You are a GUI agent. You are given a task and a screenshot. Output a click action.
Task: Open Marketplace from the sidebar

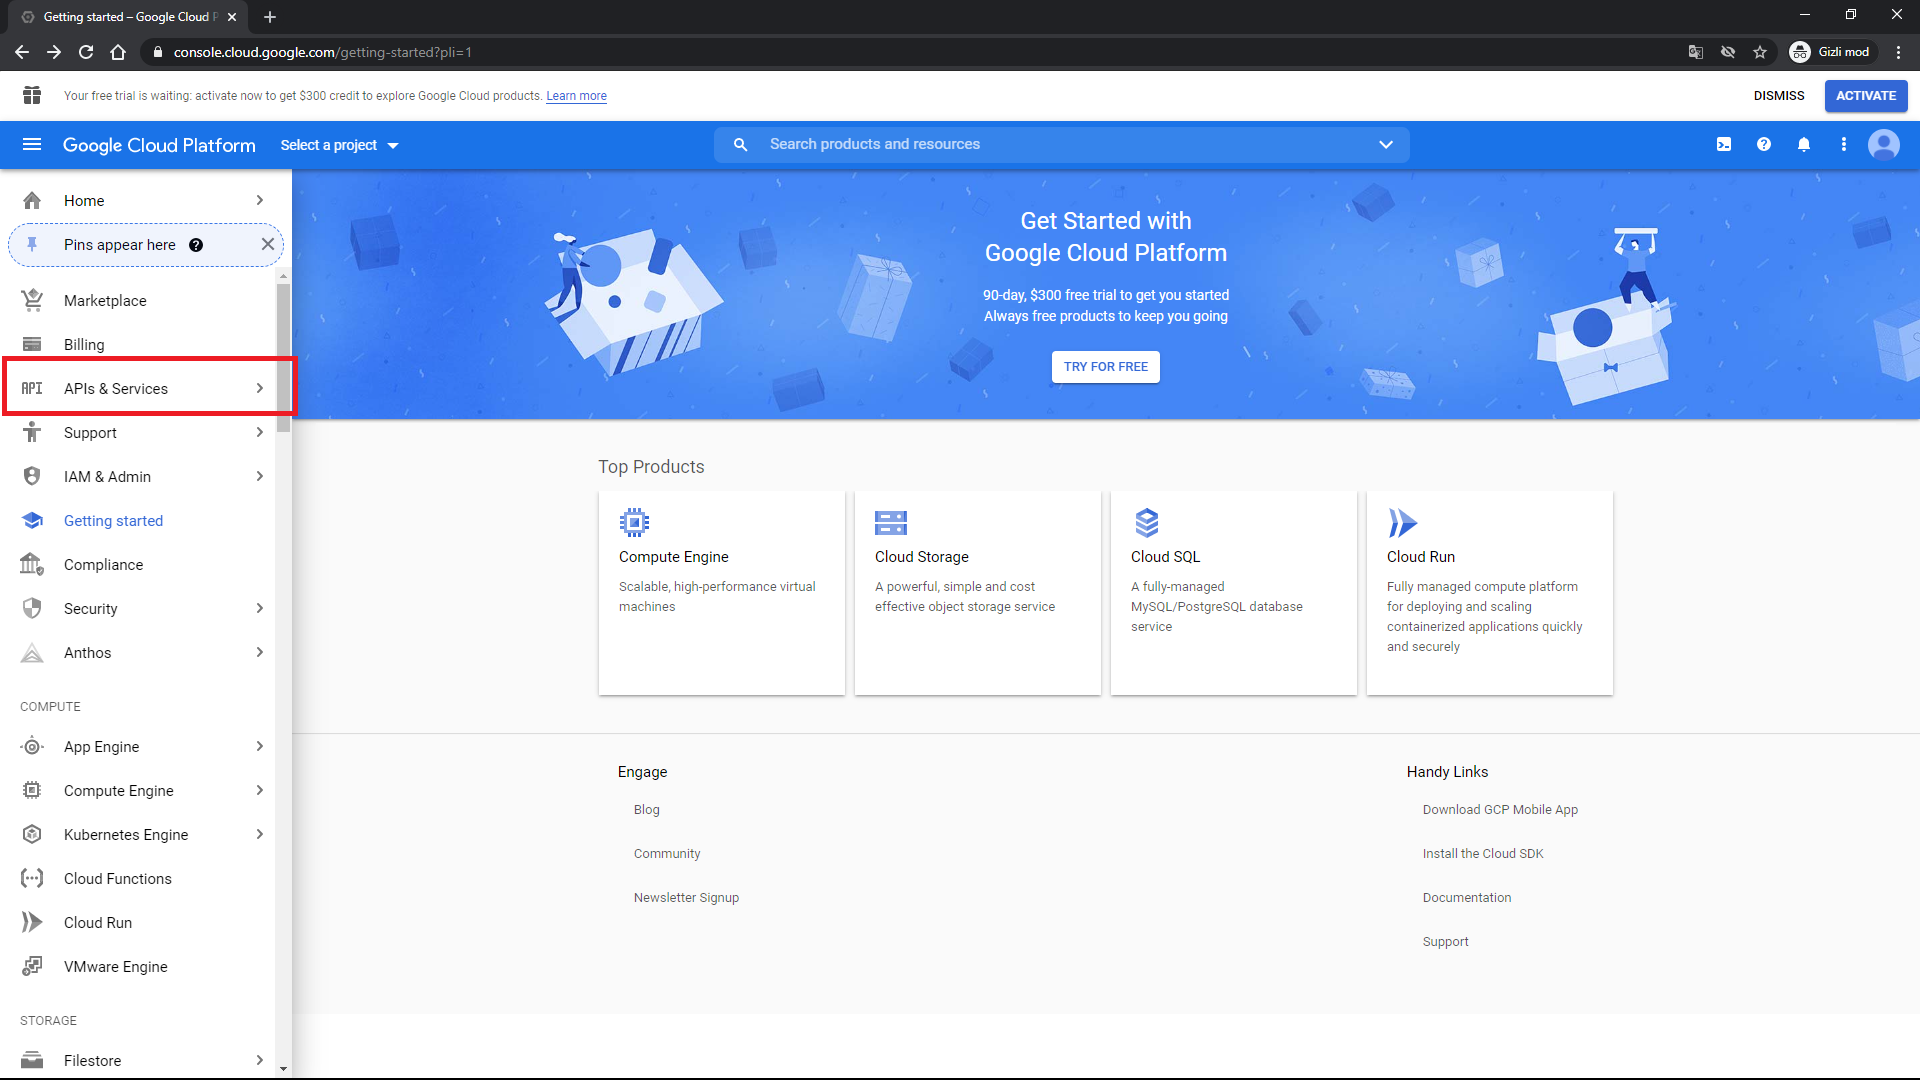coord(138,300)
